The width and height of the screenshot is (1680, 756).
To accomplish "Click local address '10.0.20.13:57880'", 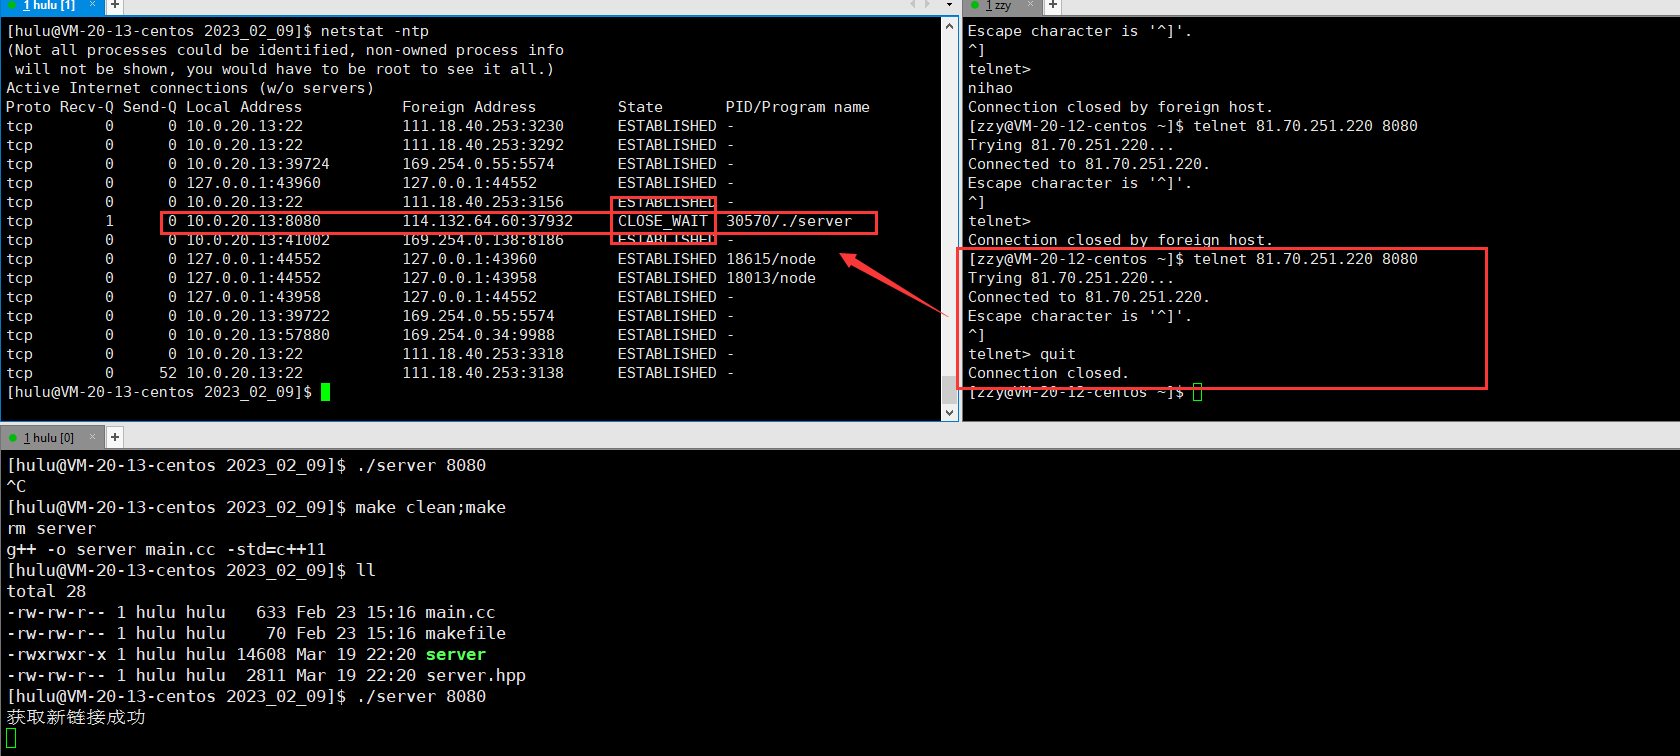I will point(258,335).
